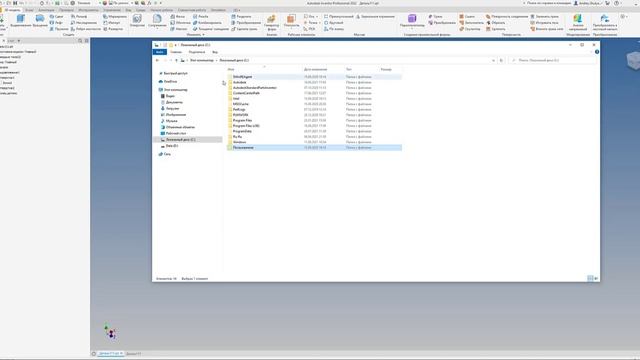640x360 pixels.
Task: Click the Деталь document tab at bottom
Action: [x=111, y=353]
